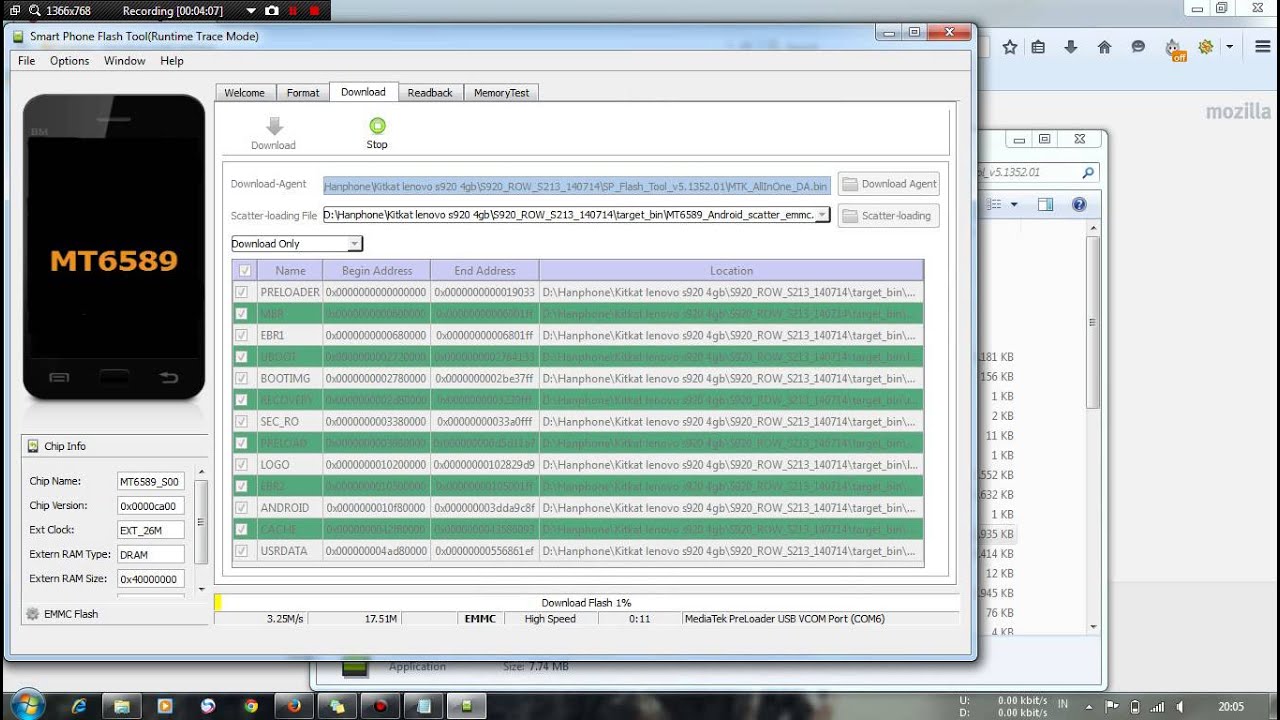Switch to the MemoryTest tab
The width and height of the screenshot is (1280, 720).
pyautogui.click(x=502, y=93)
